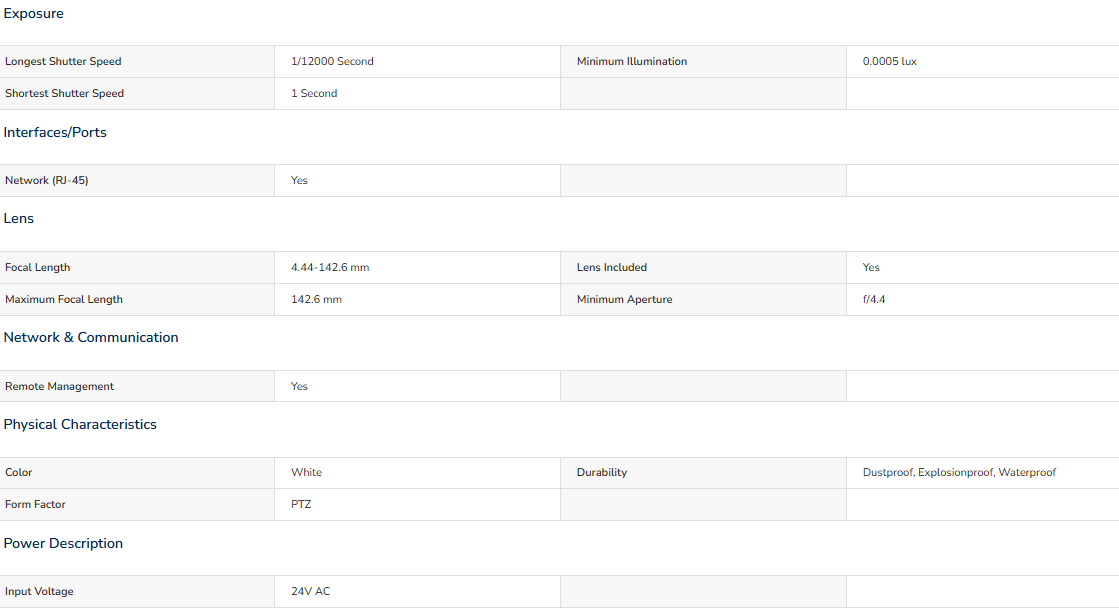Image resolution: width=1119 pixels, height=610 pixels.
Task: Select the 1/12000 Second value
Action: click(332, 61)
